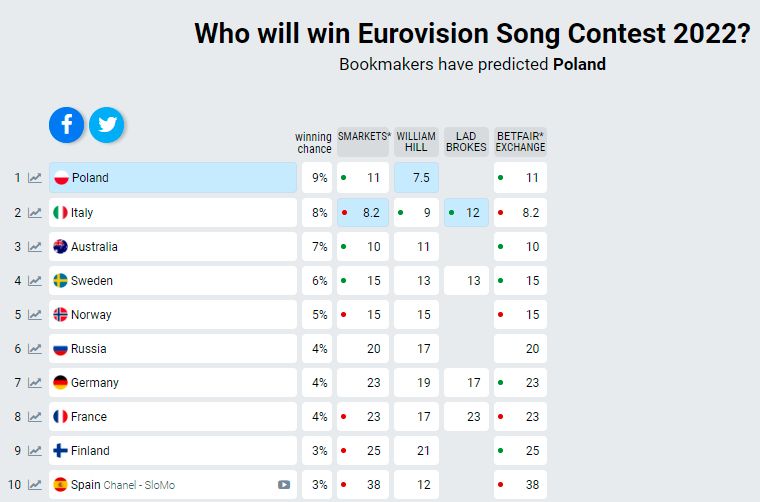
Task: Open Poland's odds trend chart icon
Action: tap(35, 178)
